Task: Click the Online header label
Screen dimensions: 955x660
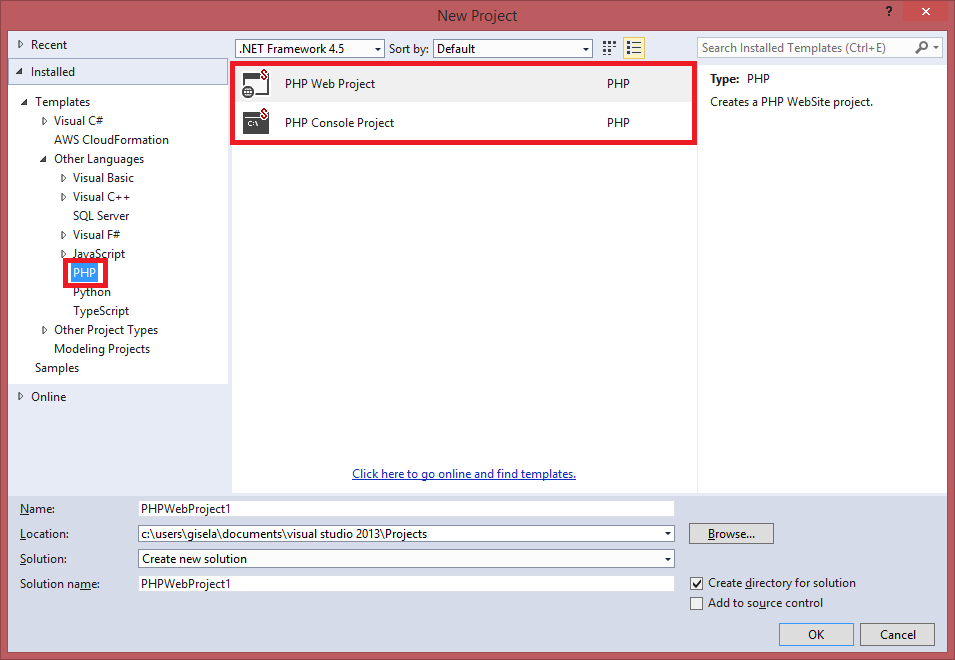Action: click(49, 396)
